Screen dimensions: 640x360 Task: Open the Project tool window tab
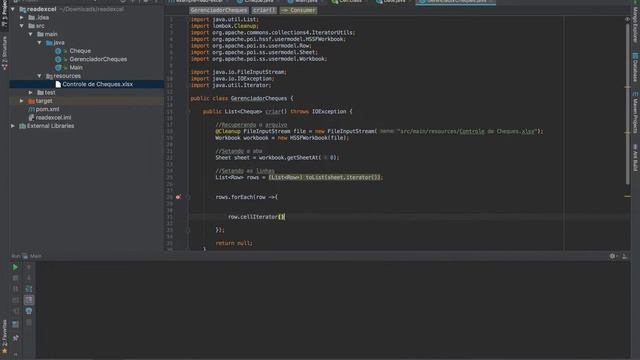[4, 14]
